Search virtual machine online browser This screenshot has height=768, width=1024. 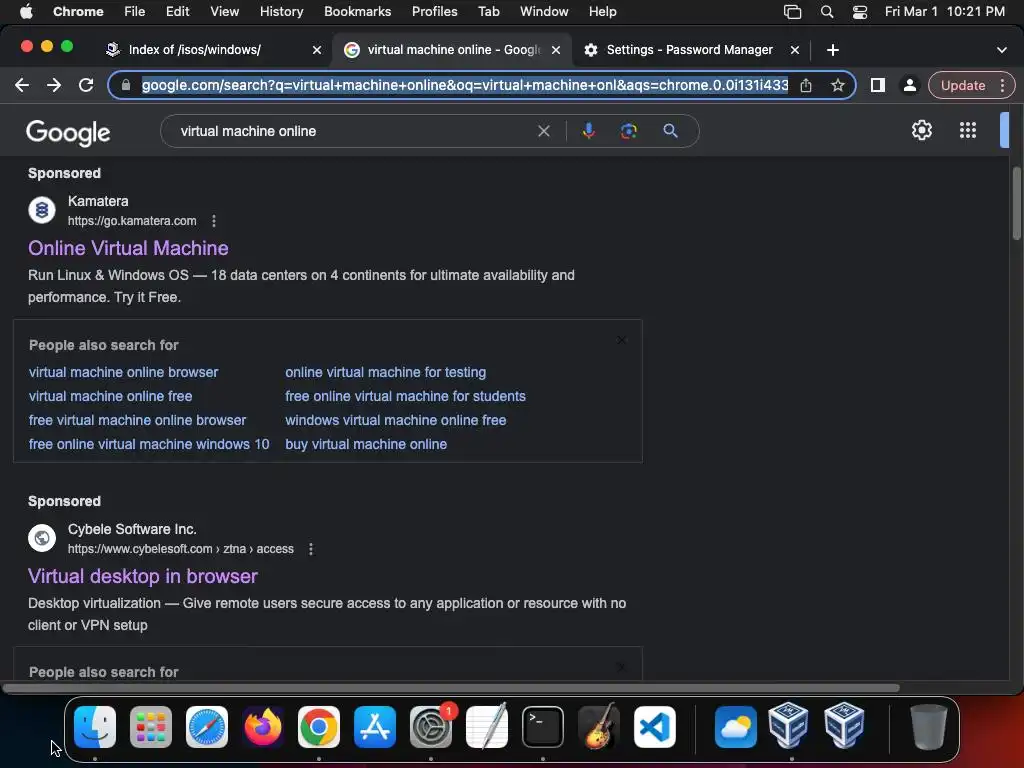(123, 372)
